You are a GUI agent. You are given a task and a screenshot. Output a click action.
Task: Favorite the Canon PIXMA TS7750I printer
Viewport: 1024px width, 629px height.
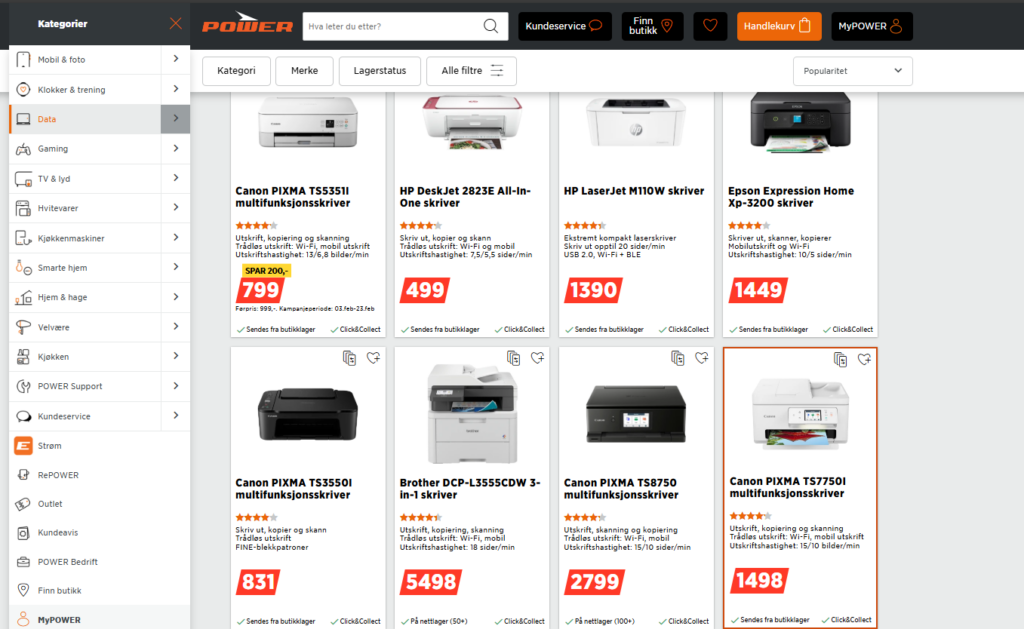click(x=864, y=359)
